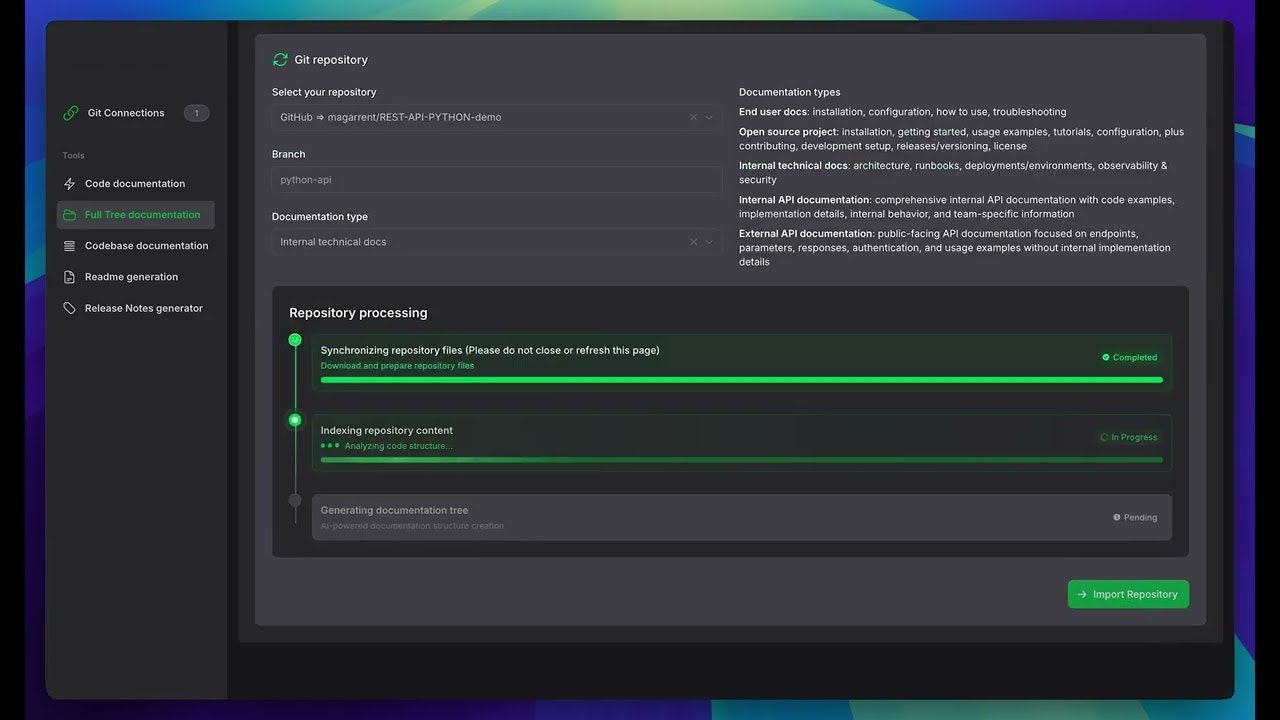1280x720 pixels.
Task: Open the repository selection dropdown chevron
Action: pyautogui.click(x=709, y=117)
